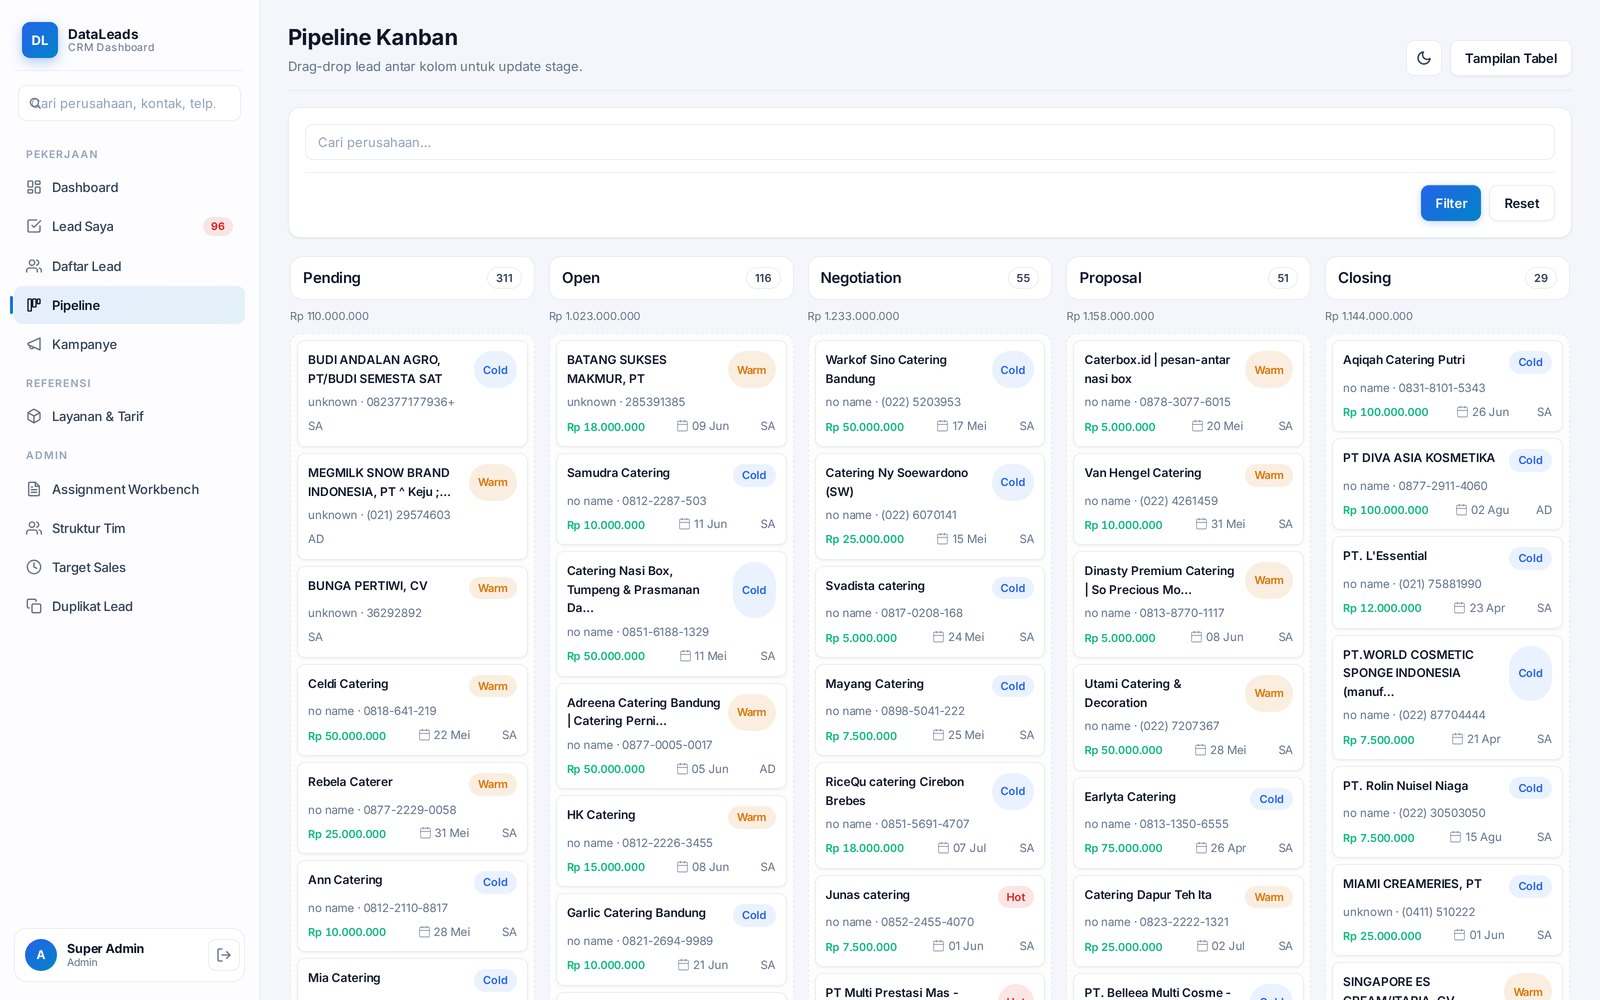Toggle dark mode moon icon
Viewport: 1600px width, 1000px height.
[1423, 58]
